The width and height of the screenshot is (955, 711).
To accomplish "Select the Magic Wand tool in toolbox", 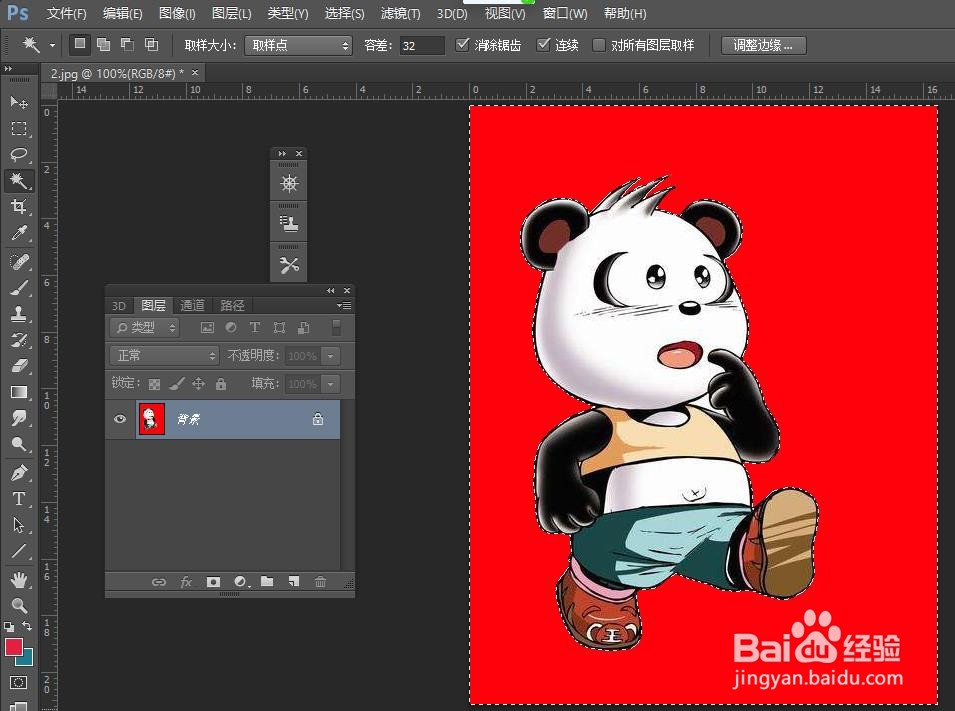I will 19,180.
